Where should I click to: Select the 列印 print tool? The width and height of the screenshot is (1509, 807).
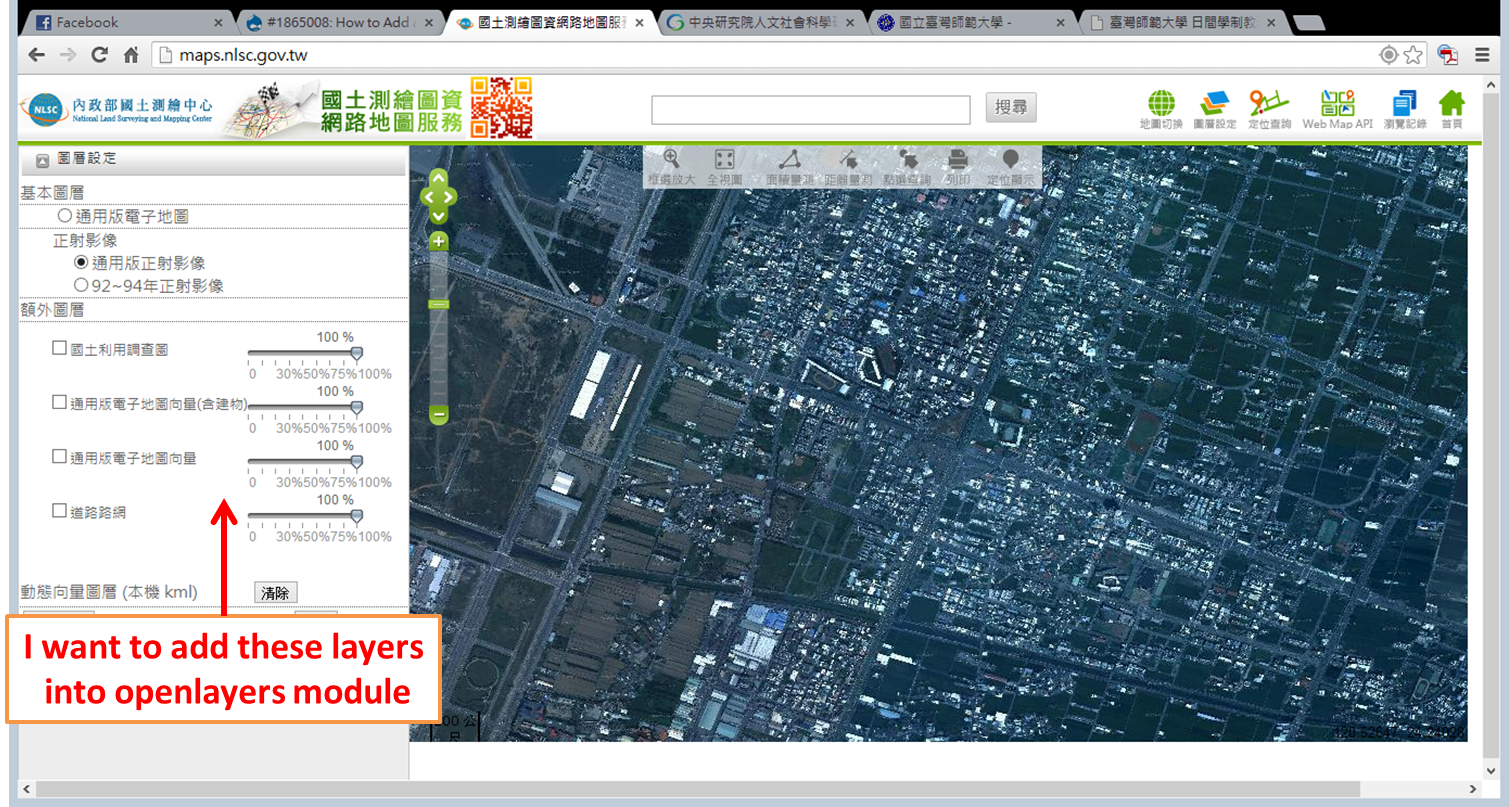point(958,166)
